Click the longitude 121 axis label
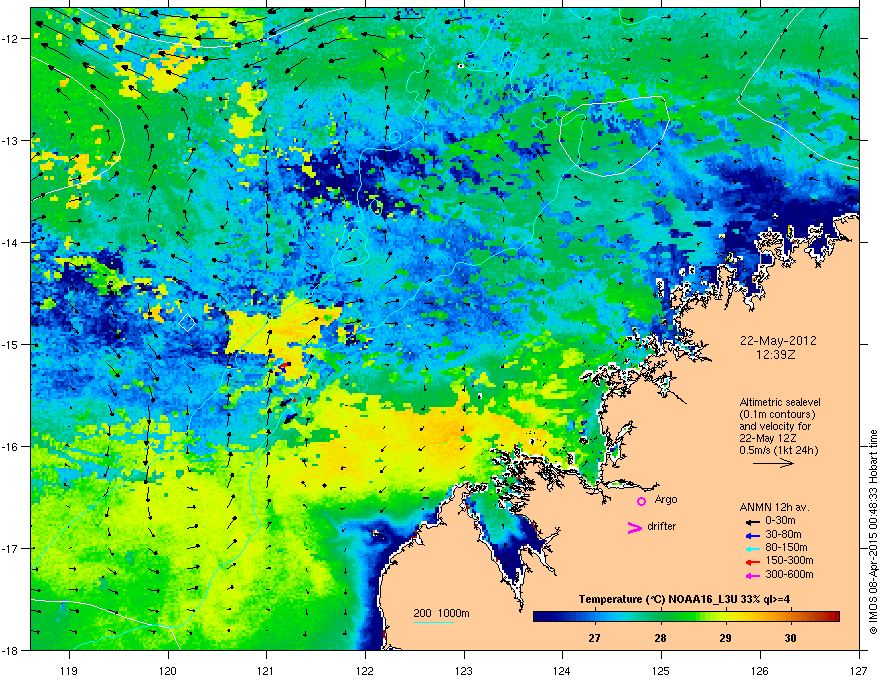 [266, 670]
